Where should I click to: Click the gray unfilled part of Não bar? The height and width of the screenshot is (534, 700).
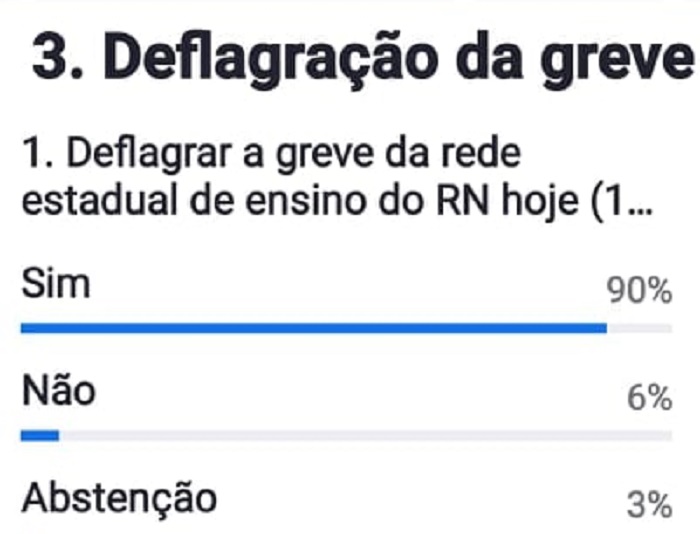point(366,435)
